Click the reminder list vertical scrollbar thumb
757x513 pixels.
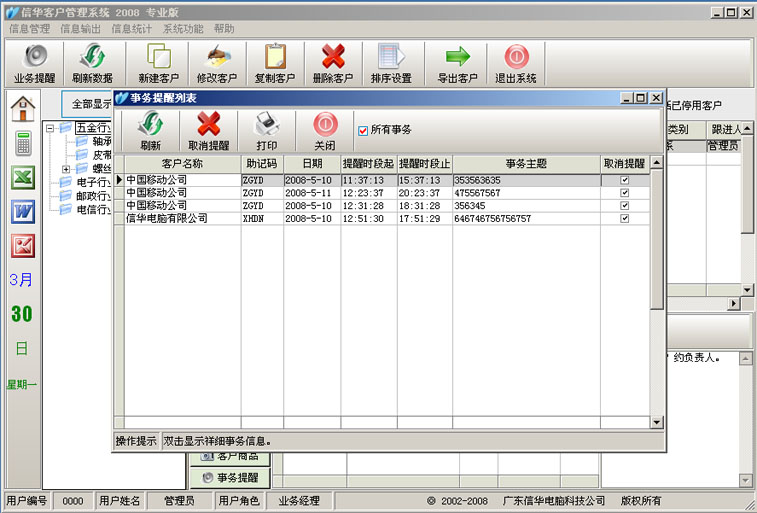[657, 239]
